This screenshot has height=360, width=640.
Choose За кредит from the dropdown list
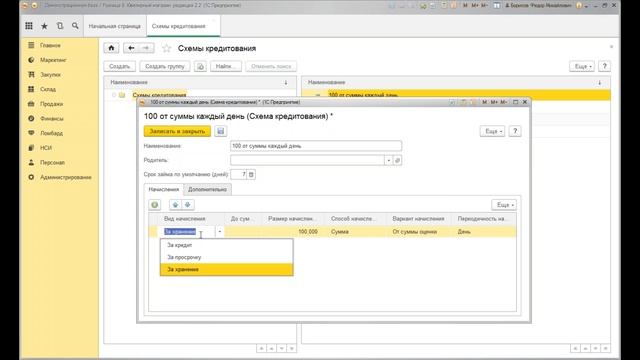227,245
